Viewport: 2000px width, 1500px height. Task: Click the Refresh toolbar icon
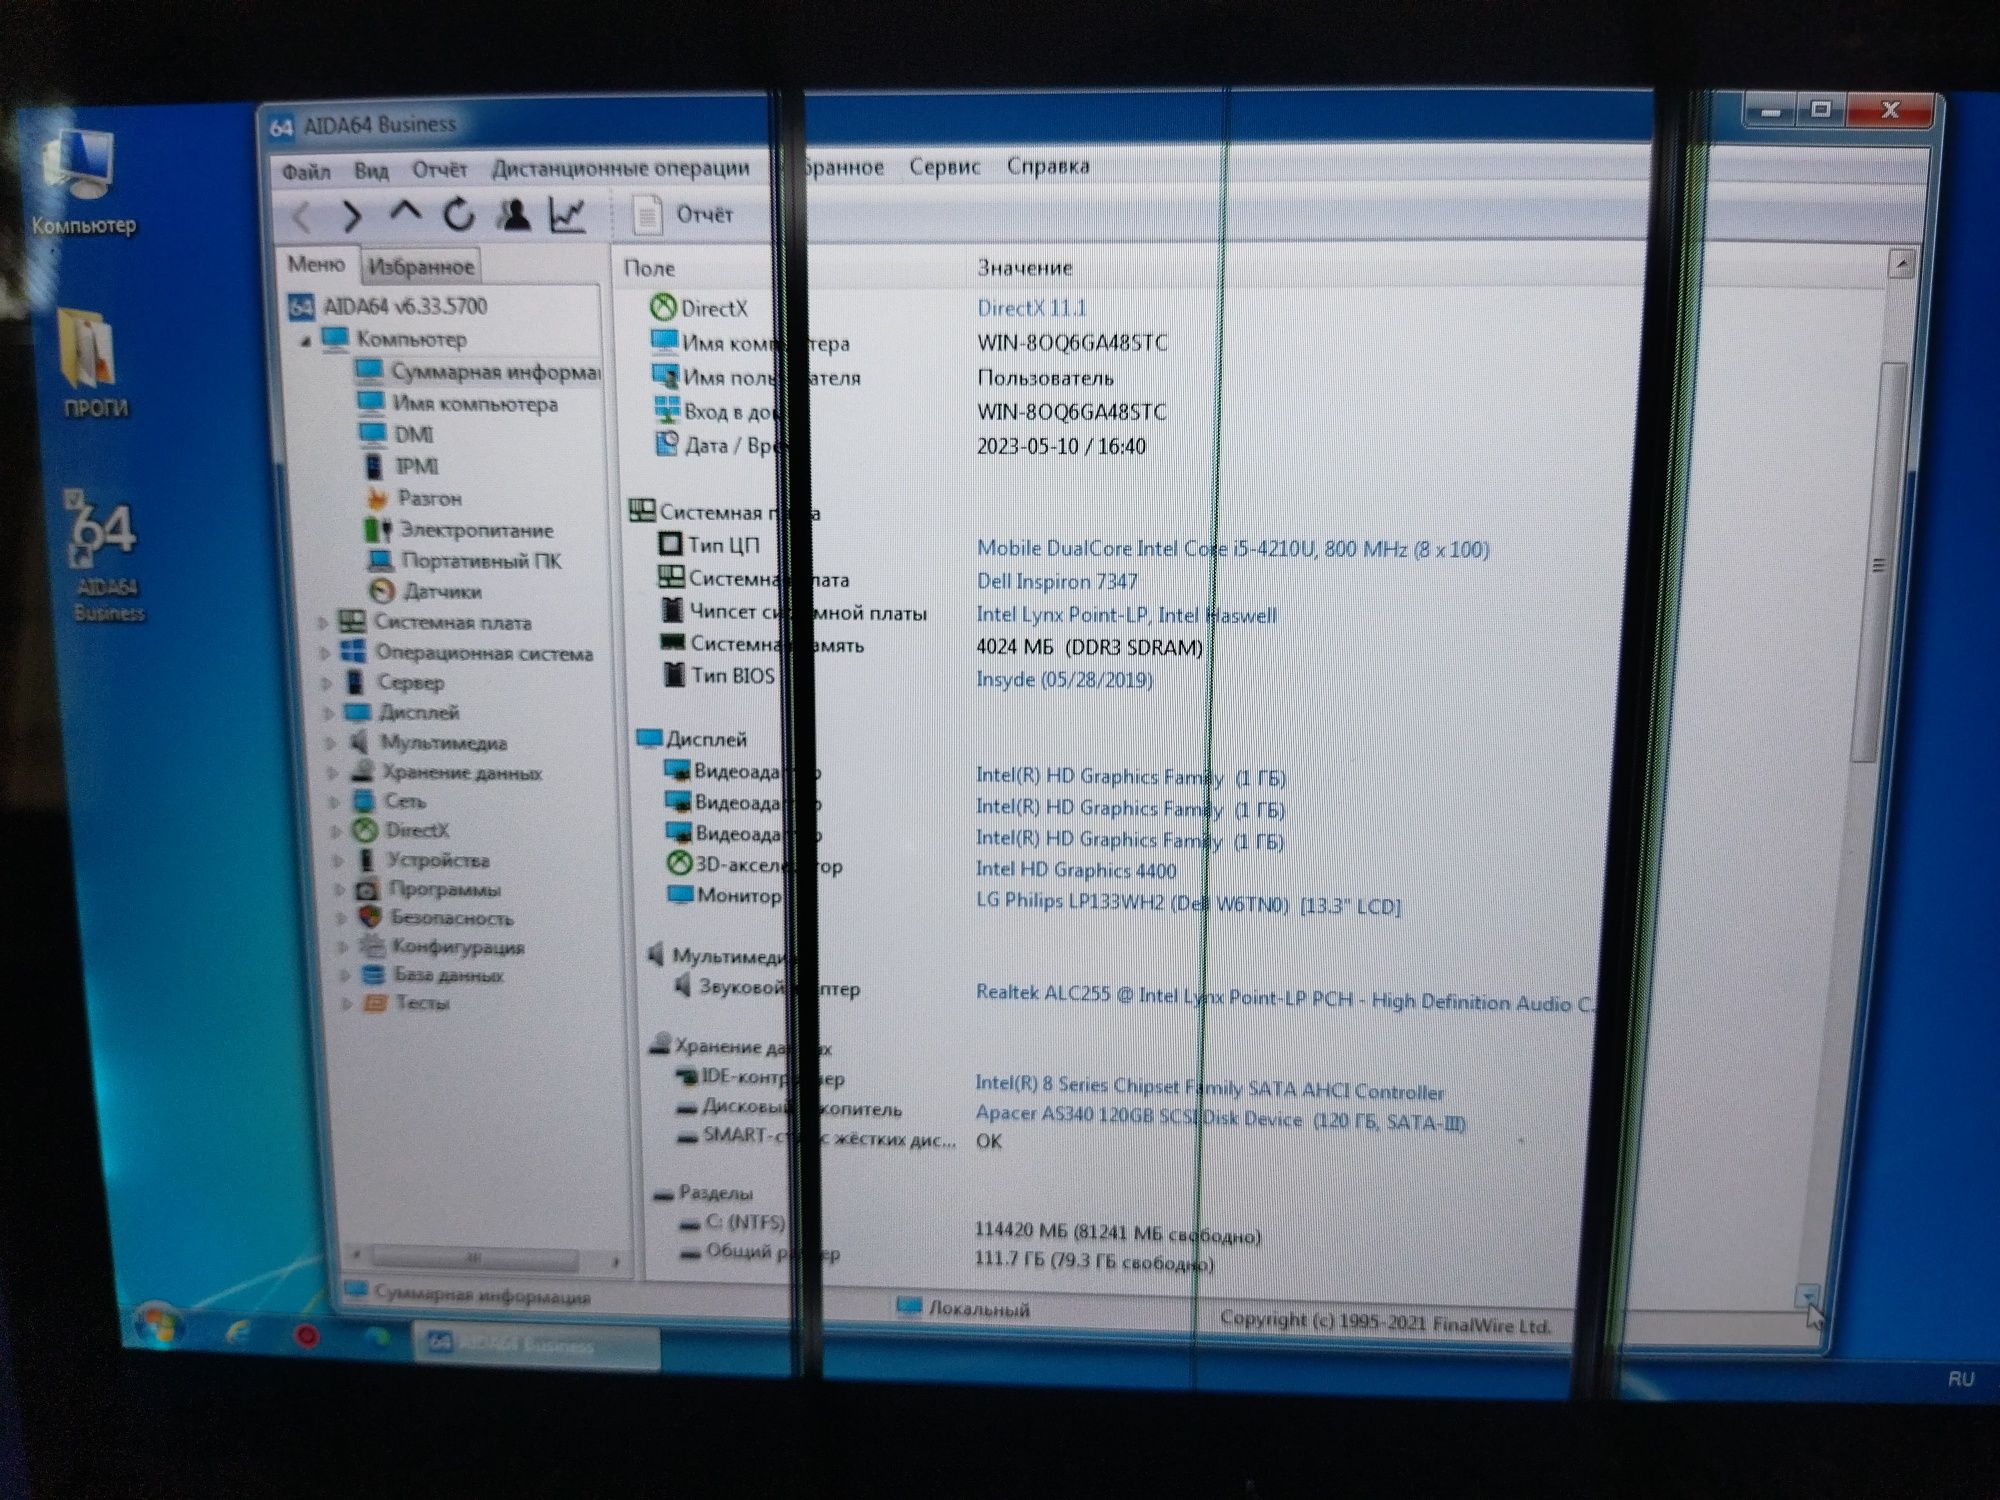[459, 213]
